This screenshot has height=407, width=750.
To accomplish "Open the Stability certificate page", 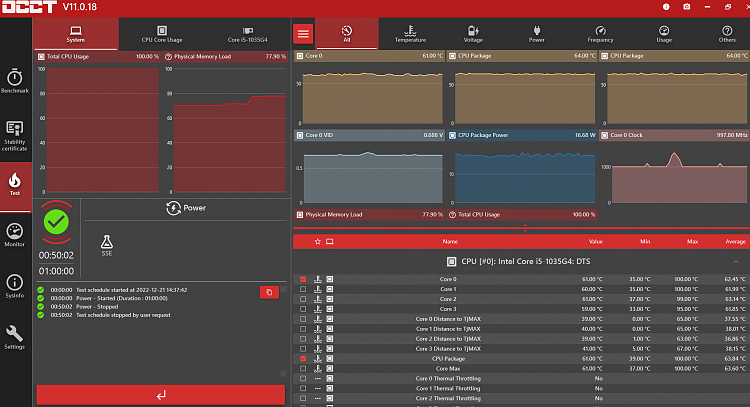I will (x=15, y=134).
